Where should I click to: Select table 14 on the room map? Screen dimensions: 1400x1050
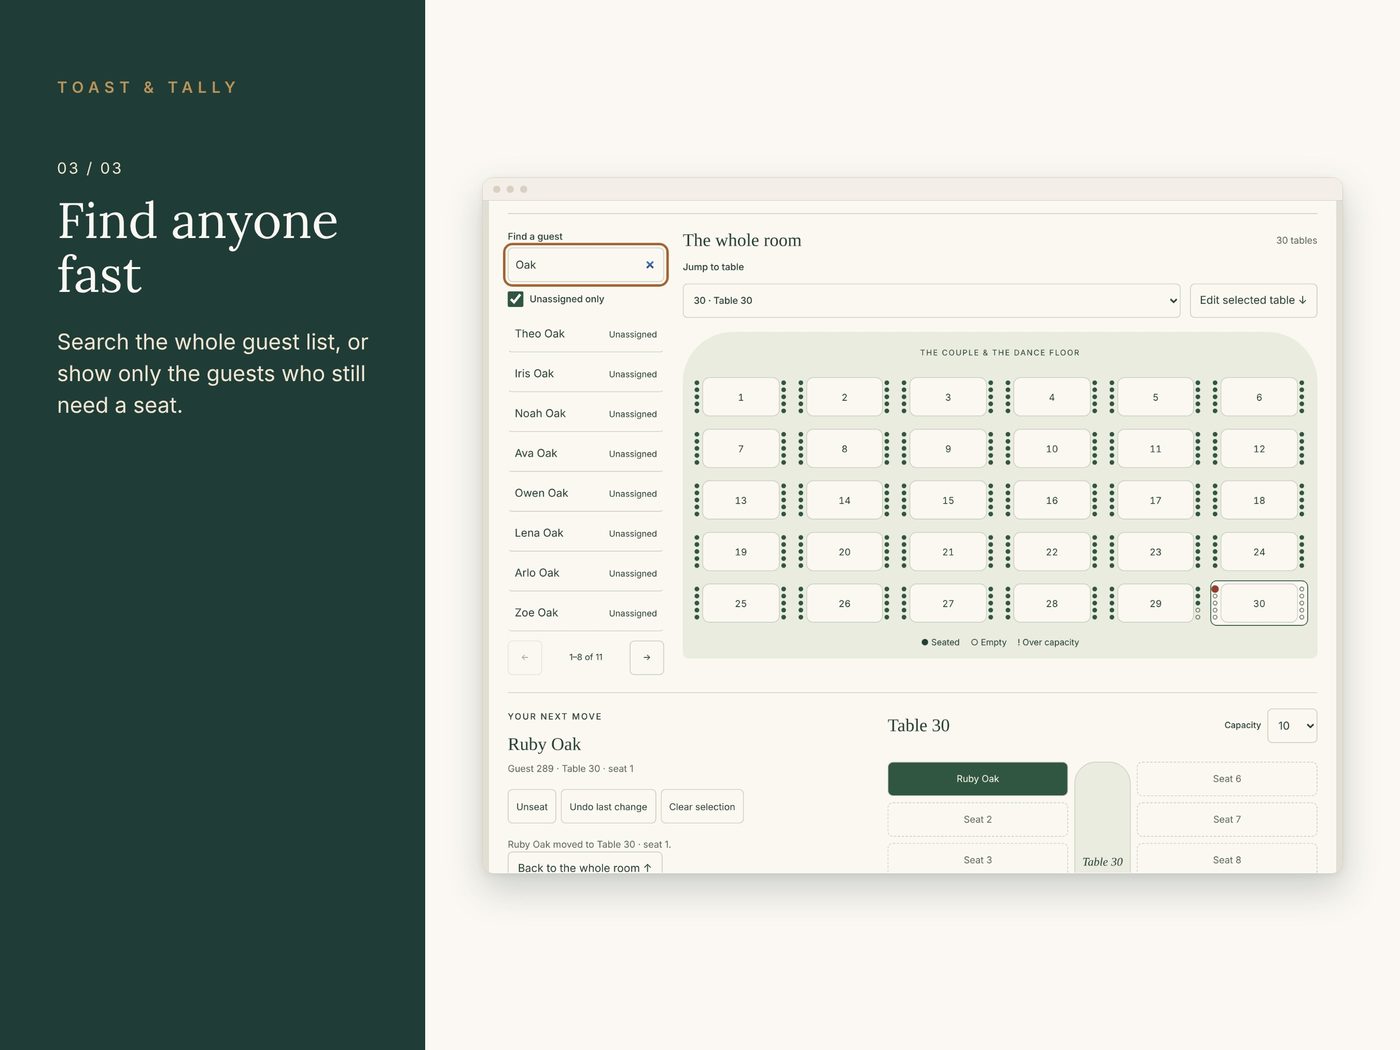(x=845, y=500)
